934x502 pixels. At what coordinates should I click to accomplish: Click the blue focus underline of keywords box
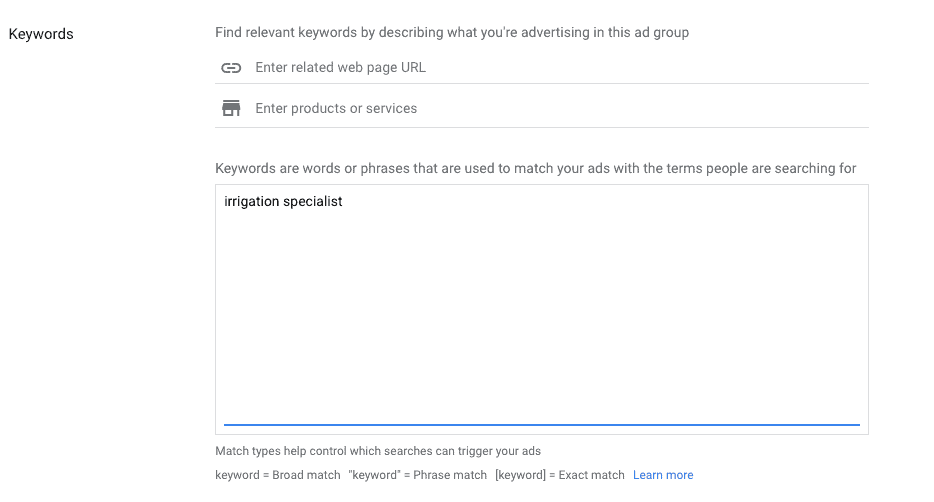pos(541,425)
